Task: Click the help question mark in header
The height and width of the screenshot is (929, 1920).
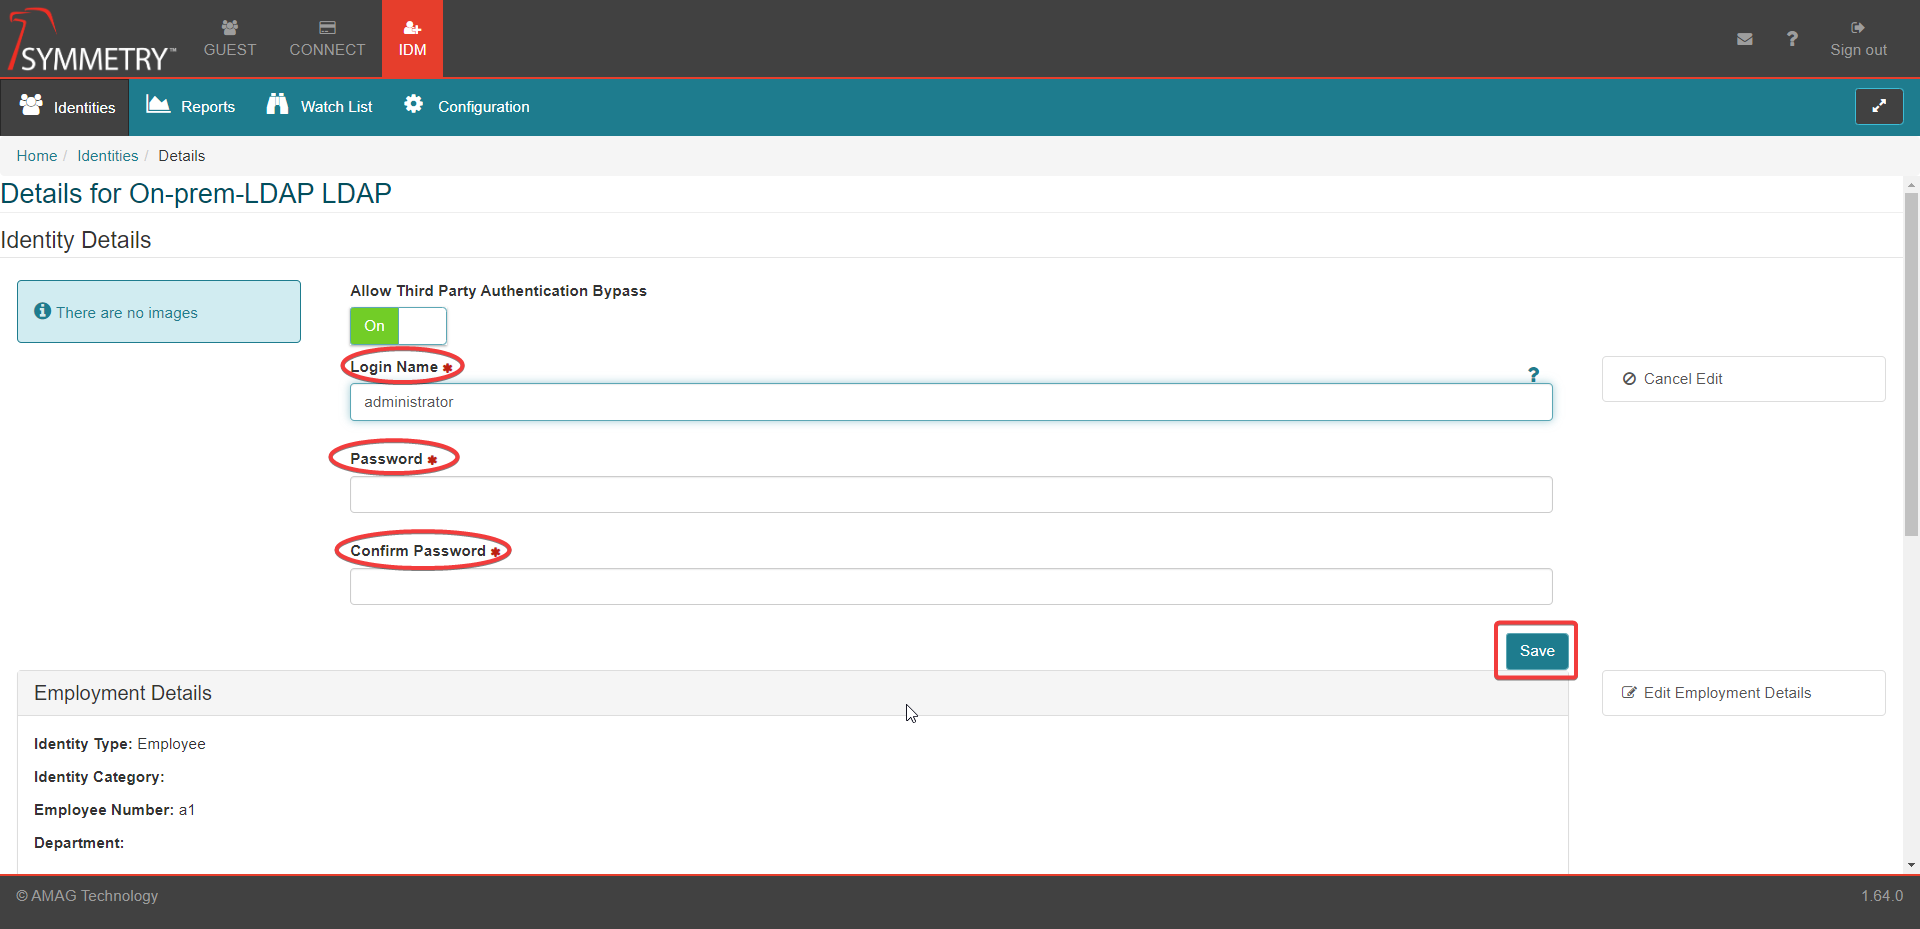Action: point(1792,39)
